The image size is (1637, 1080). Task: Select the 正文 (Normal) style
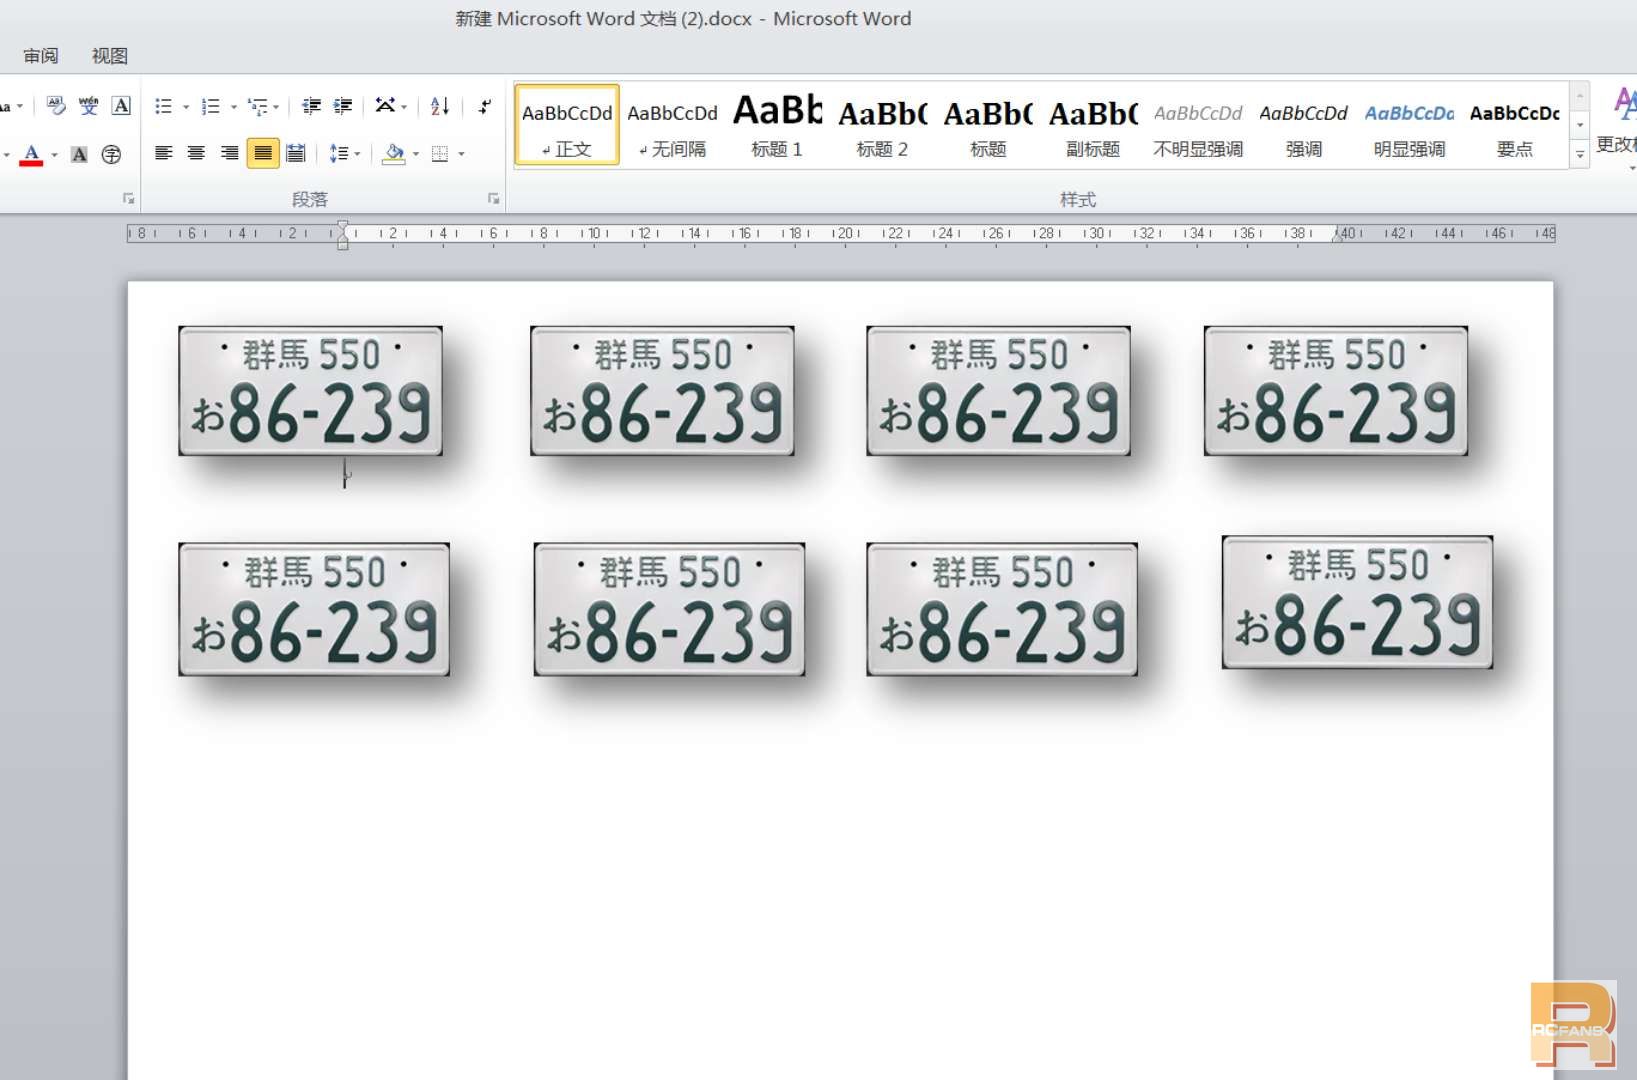[567, 125]
